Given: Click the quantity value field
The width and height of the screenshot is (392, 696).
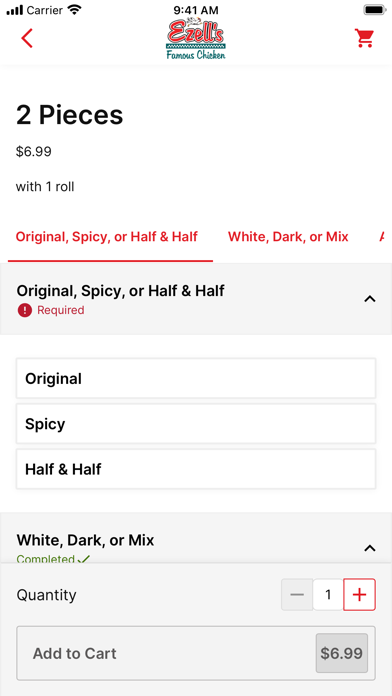Looking at the screenshot, I should (x=328, y=595).
